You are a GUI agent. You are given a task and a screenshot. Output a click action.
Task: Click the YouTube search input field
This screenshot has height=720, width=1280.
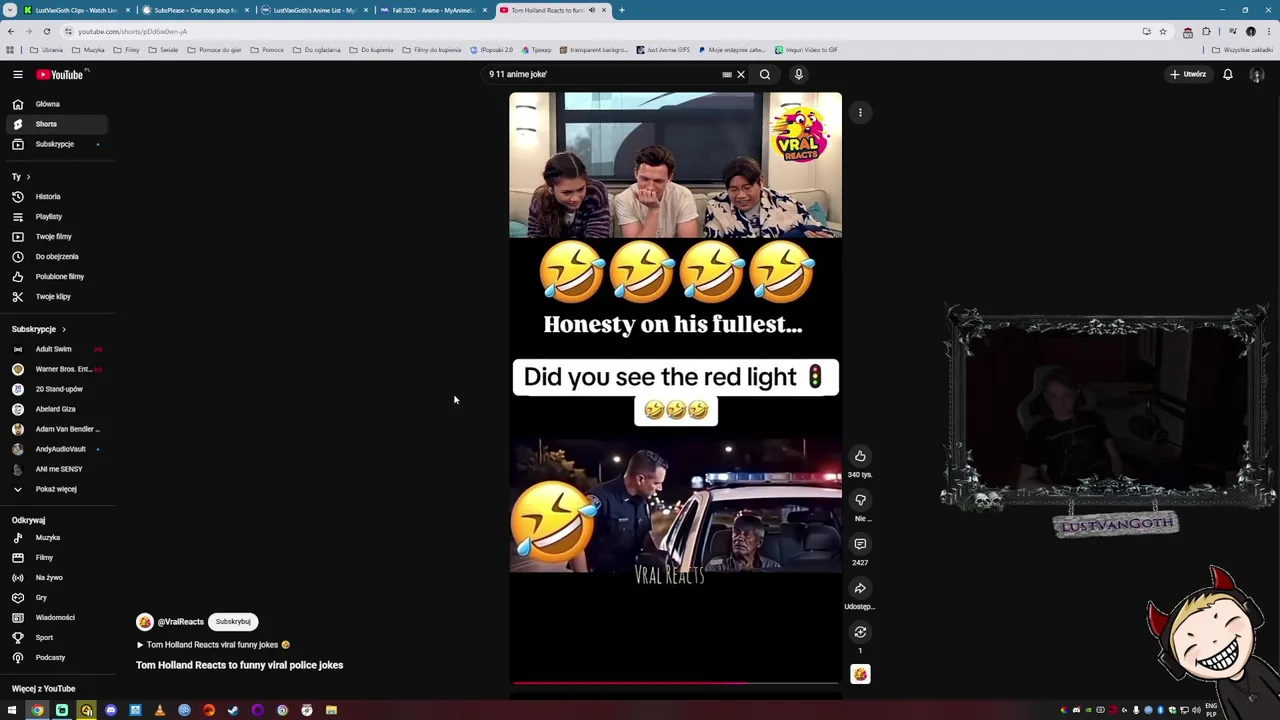pos(600,74)
